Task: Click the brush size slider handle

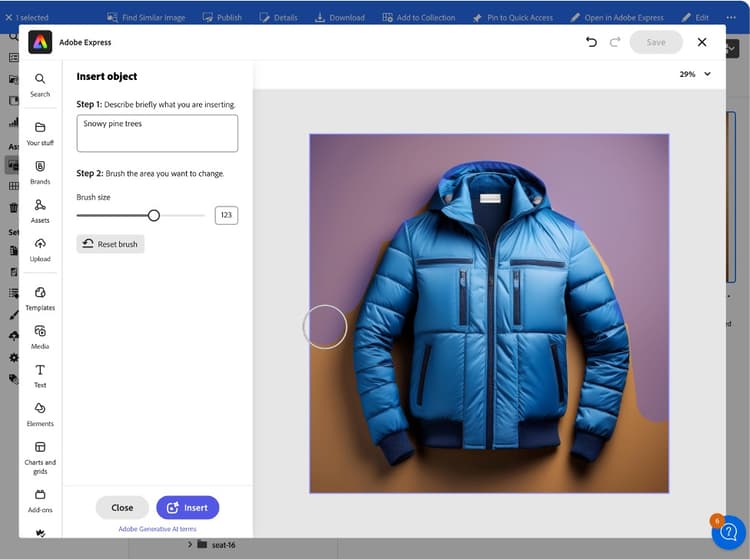Action: pyautogui.click(x=154, y=215)
